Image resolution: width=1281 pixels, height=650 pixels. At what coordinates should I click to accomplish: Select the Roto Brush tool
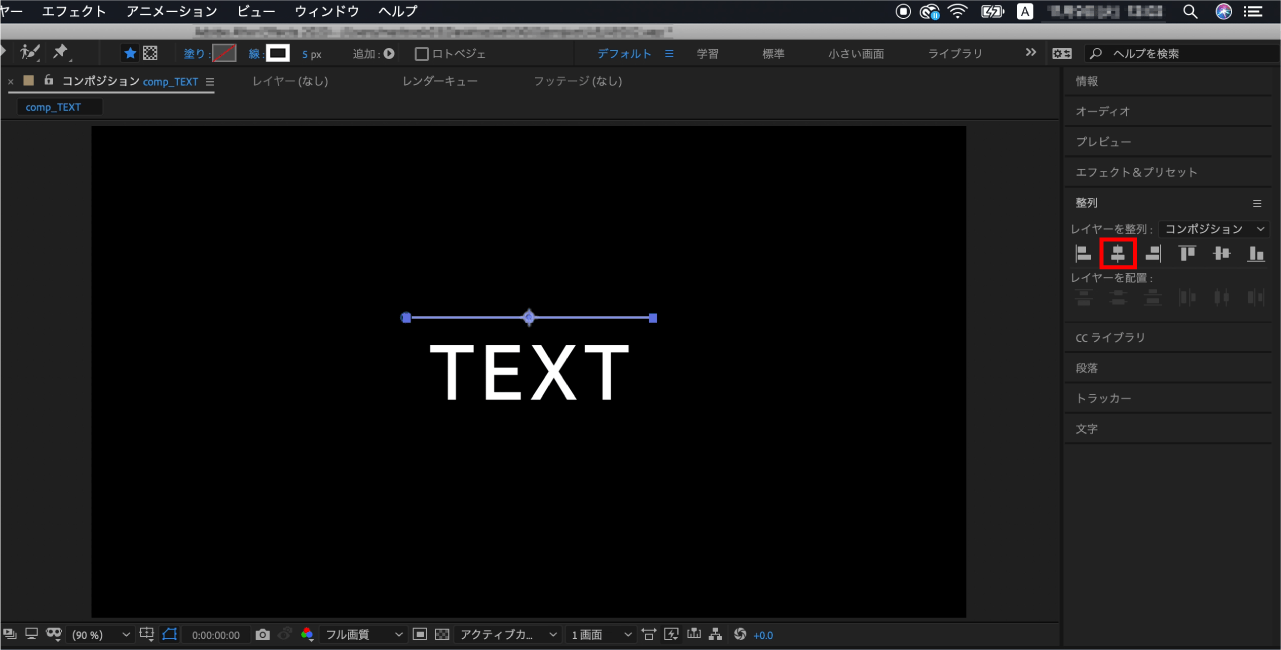(30, 52)
